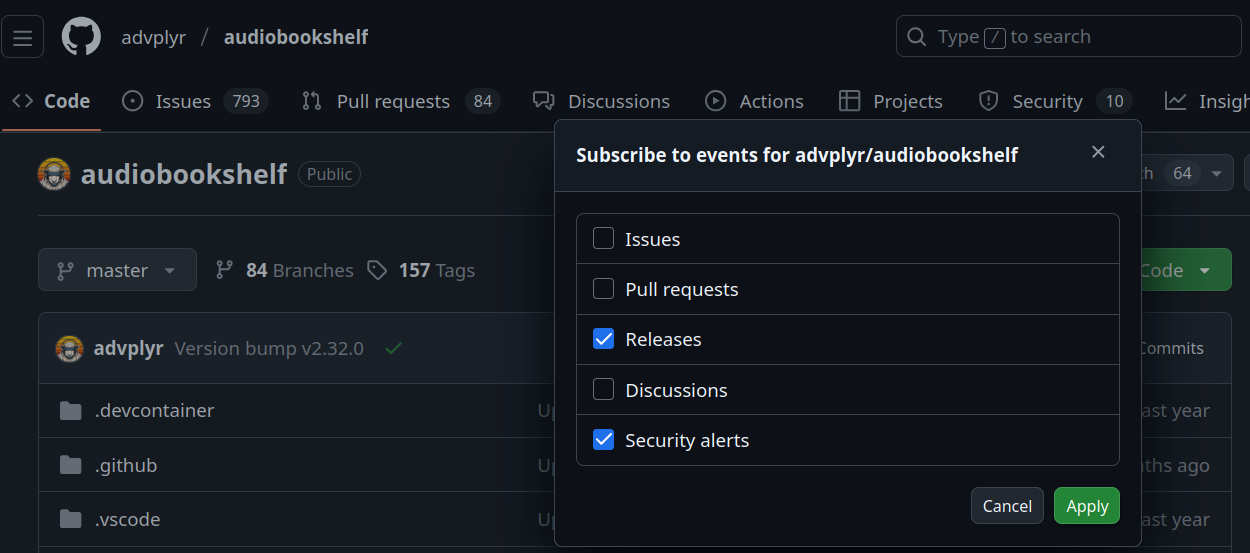
Task: Click the advplyr commit author avatar
Action: tap(69, 348)
